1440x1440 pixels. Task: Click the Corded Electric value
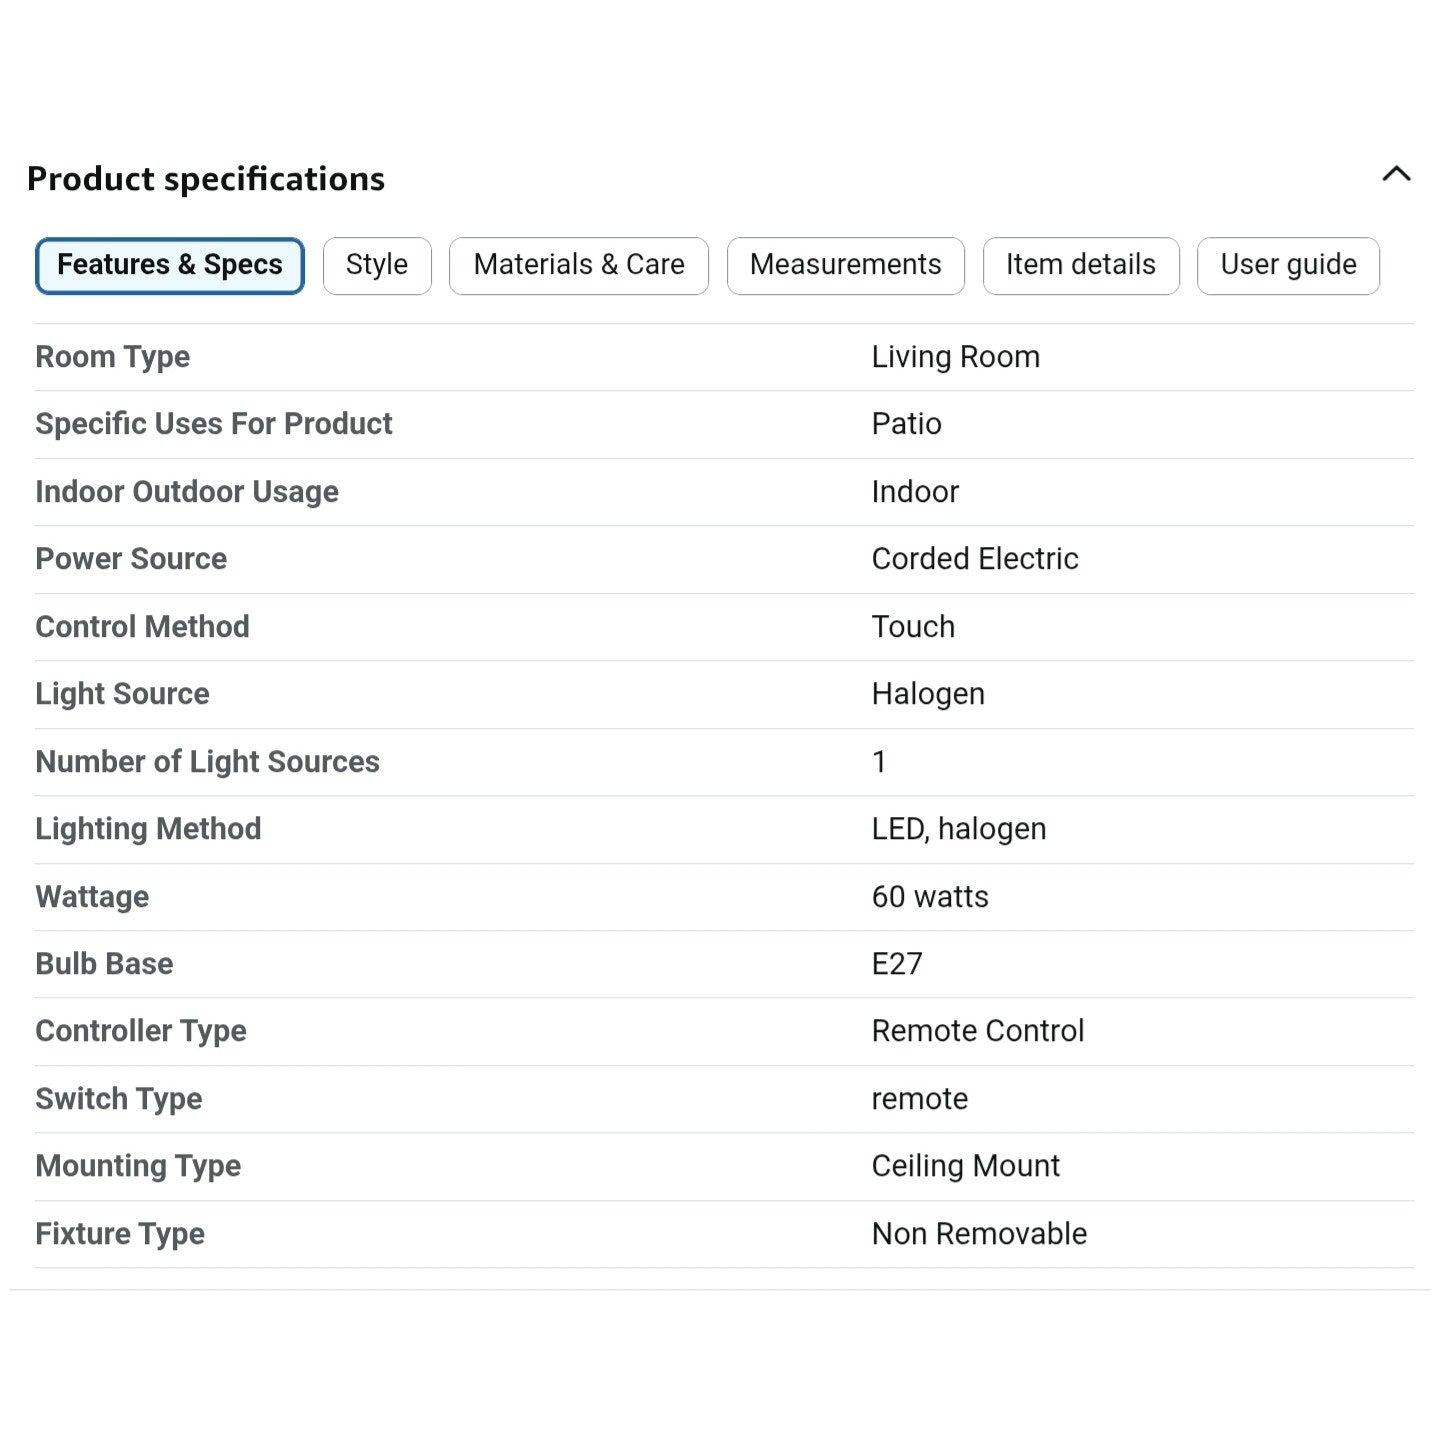tap(975, 559)
